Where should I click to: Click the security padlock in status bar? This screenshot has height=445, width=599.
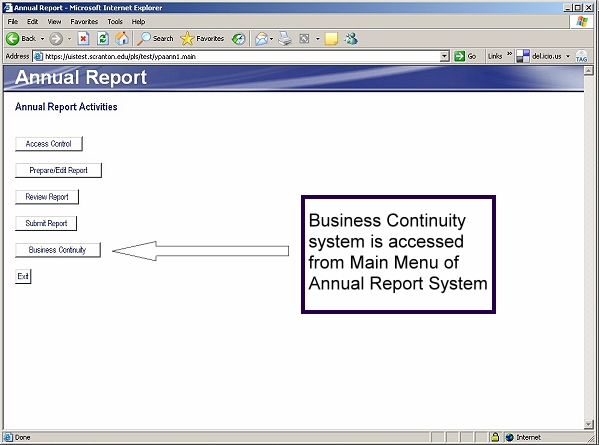click(x=495, y=437)
